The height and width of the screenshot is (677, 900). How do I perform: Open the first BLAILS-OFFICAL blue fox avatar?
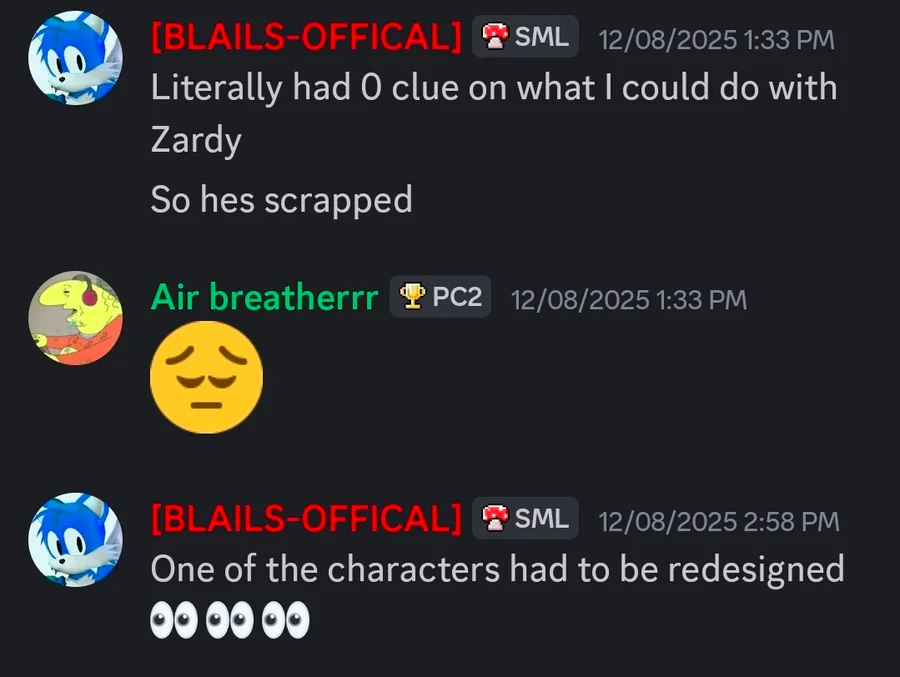pos(75,58)
